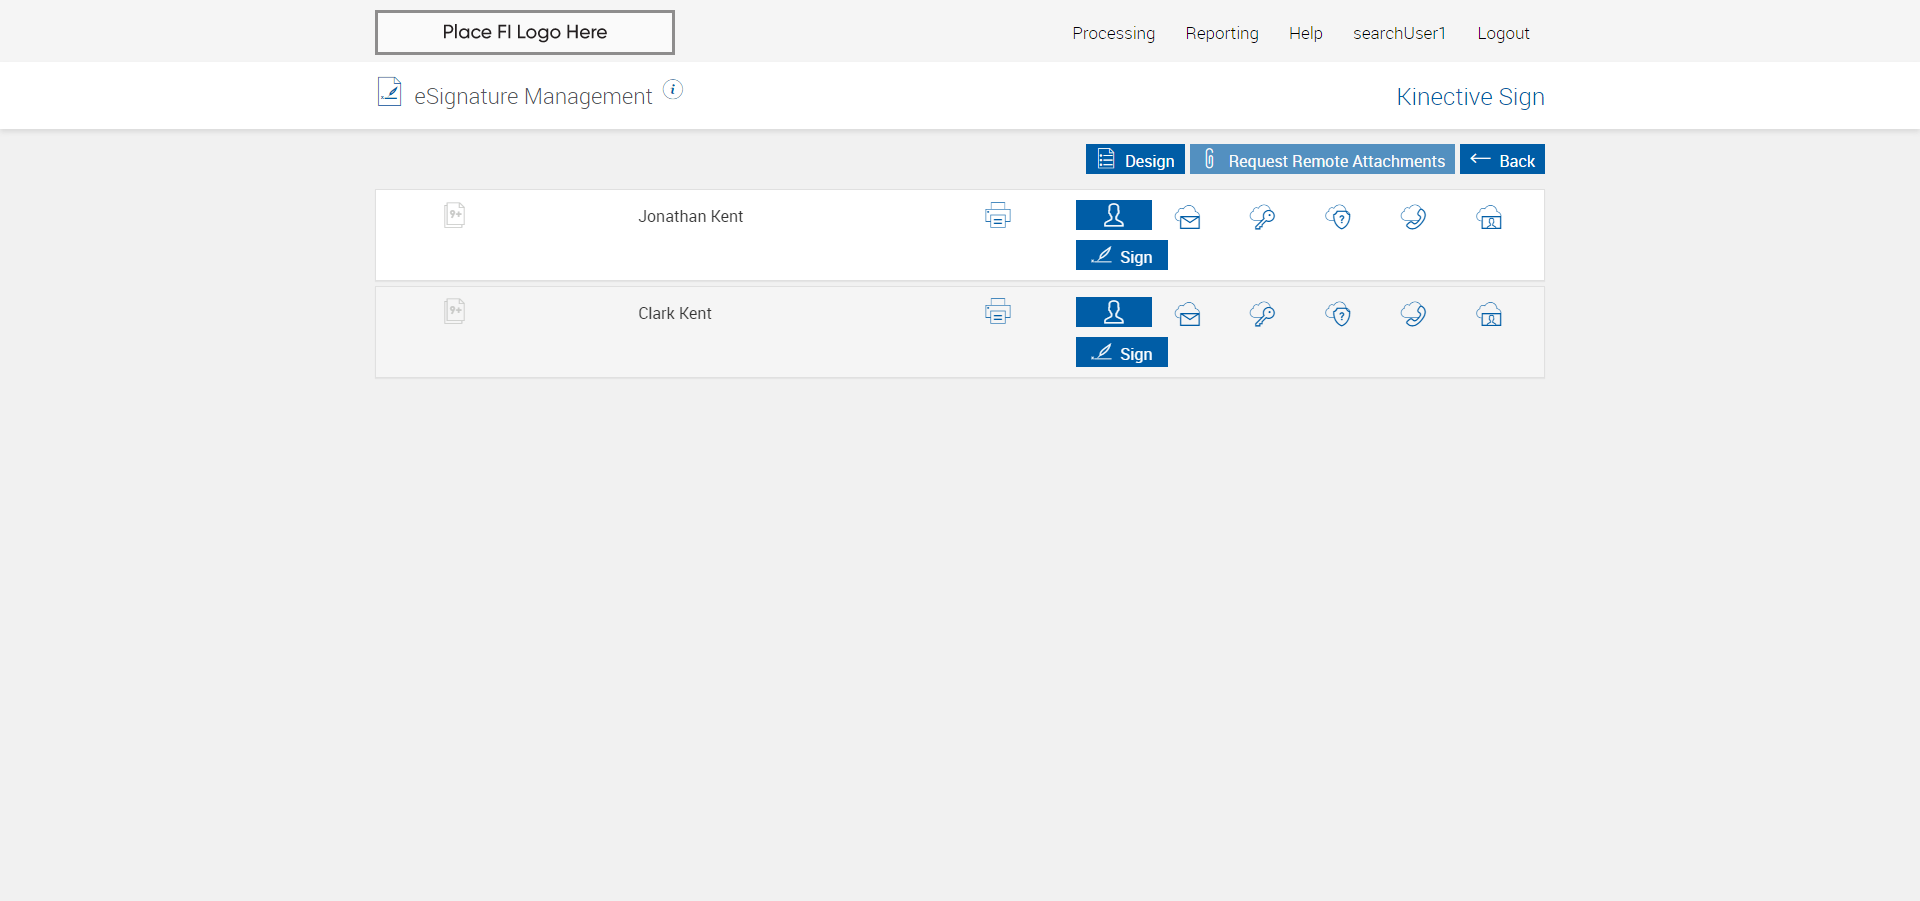This screenshot has width=1920, height=901.
Task: Choose cloud ID photo option for Clark Kent
Action: [1489, 314]
